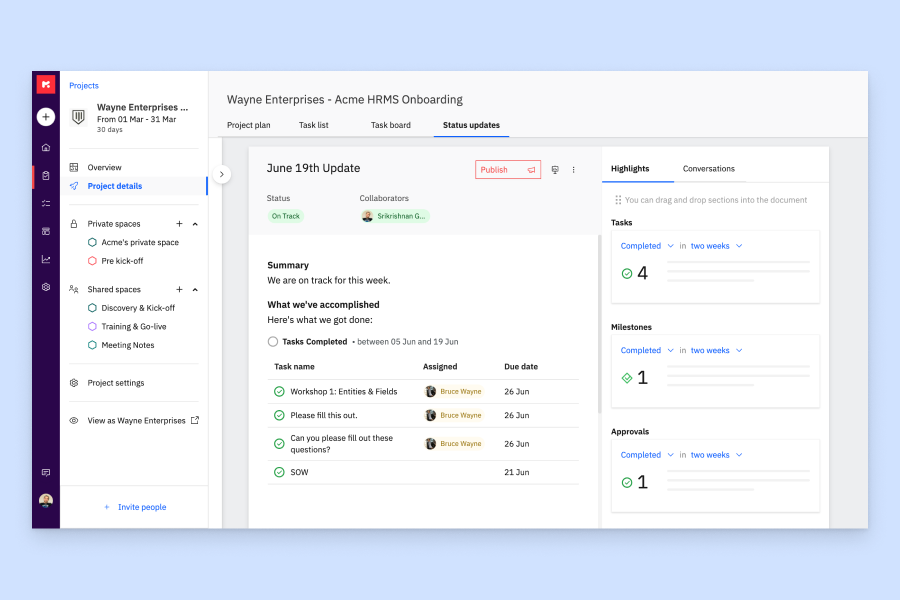The image size is (900, 600).
Task: Open the task checklist icon in sidebar
Action: point(46,203)
